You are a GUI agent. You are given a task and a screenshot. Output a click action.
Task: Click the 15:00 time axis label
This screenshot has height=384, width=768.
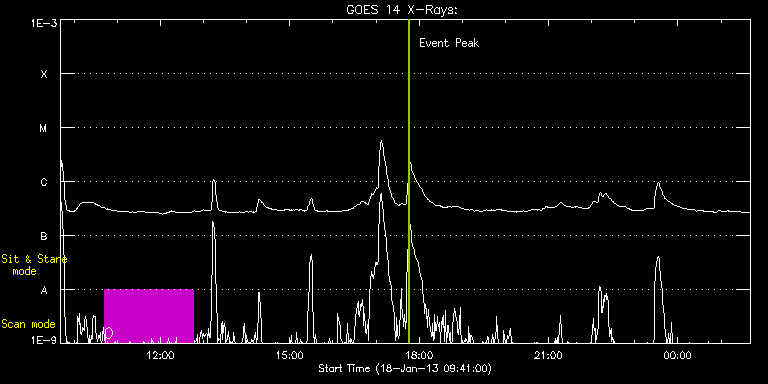click(x=290, y=355)
